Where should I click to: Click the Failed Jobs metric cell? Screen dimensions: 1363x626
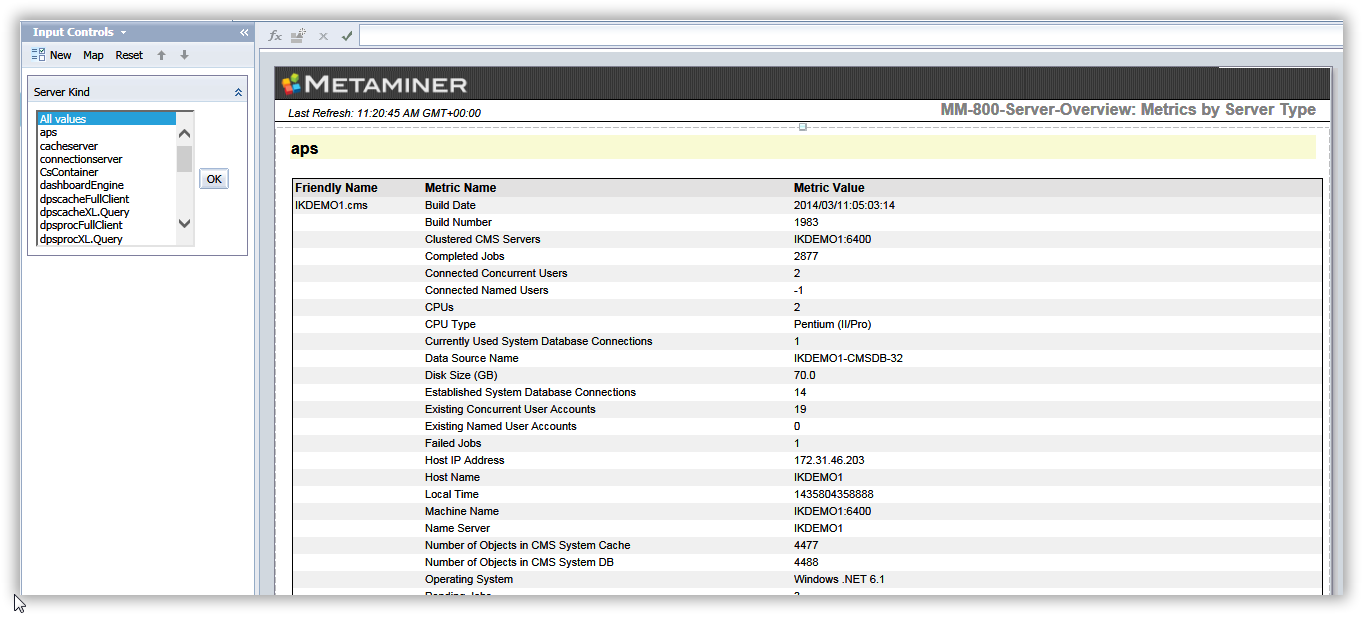tap(453, 443)
